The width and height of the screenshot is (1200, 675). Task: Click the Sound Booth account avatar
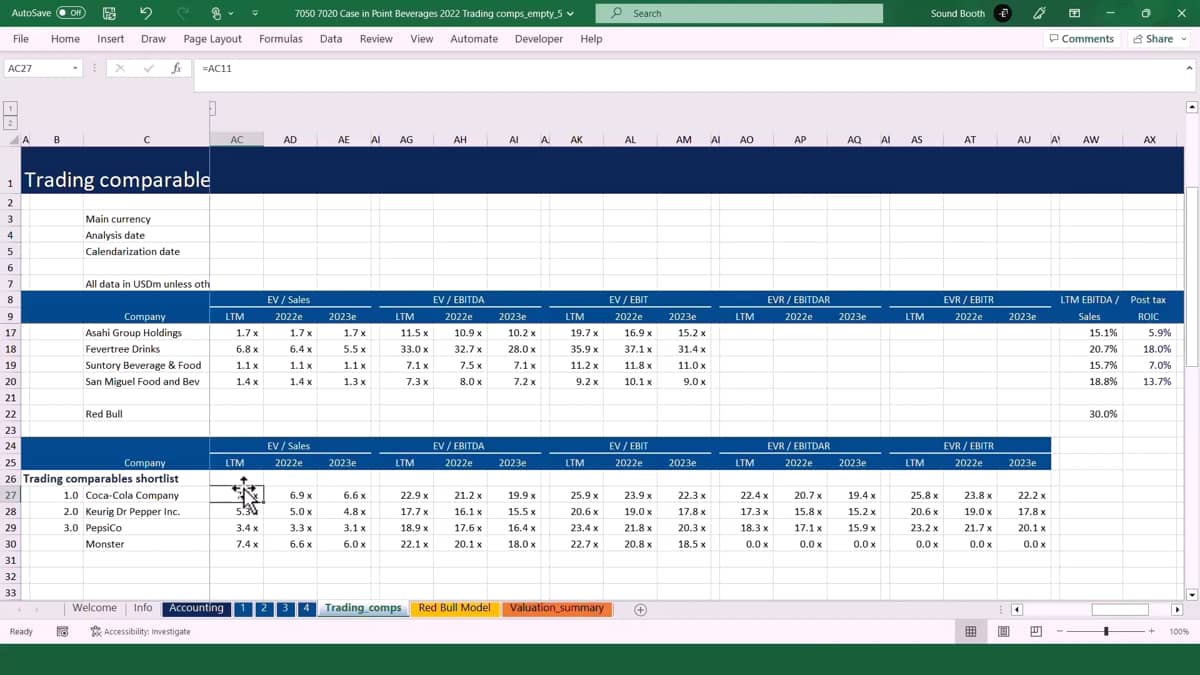click(1003, 13)
